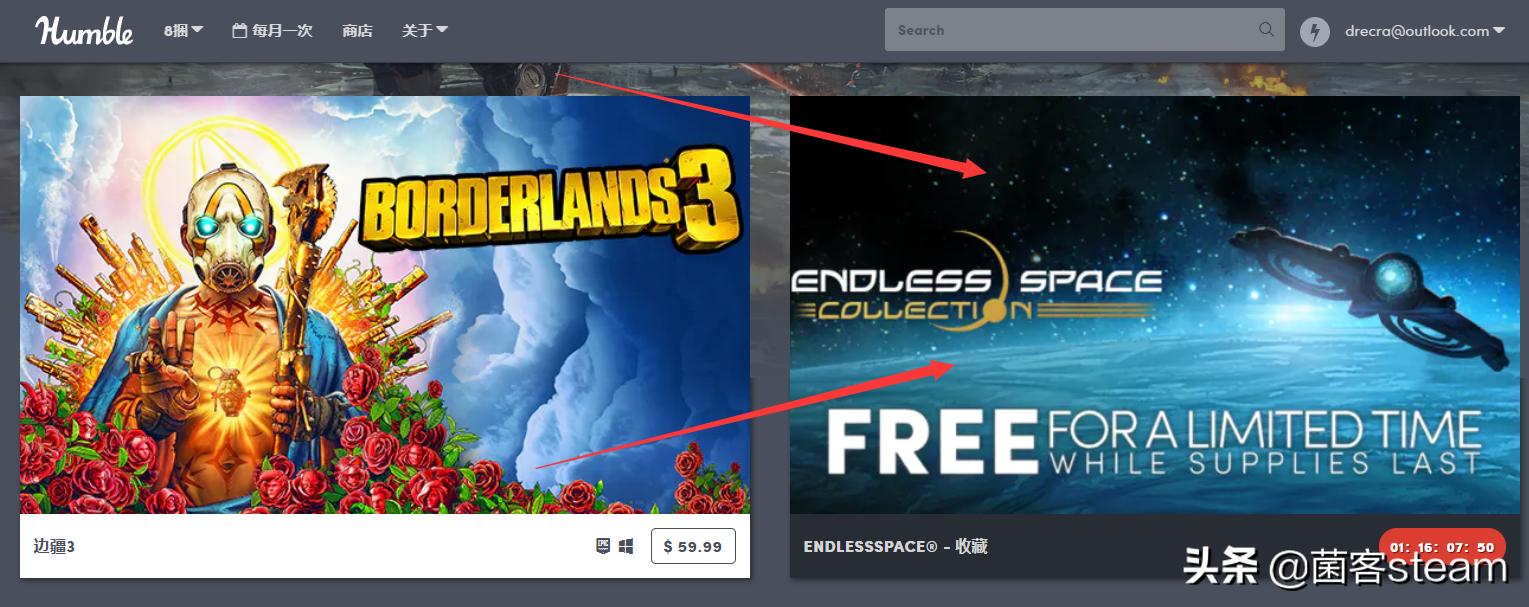Open the ENDLESSSPACE® - 收藏 title link
This screenshot has height=607, width=1529.
(x=896, y=546)
